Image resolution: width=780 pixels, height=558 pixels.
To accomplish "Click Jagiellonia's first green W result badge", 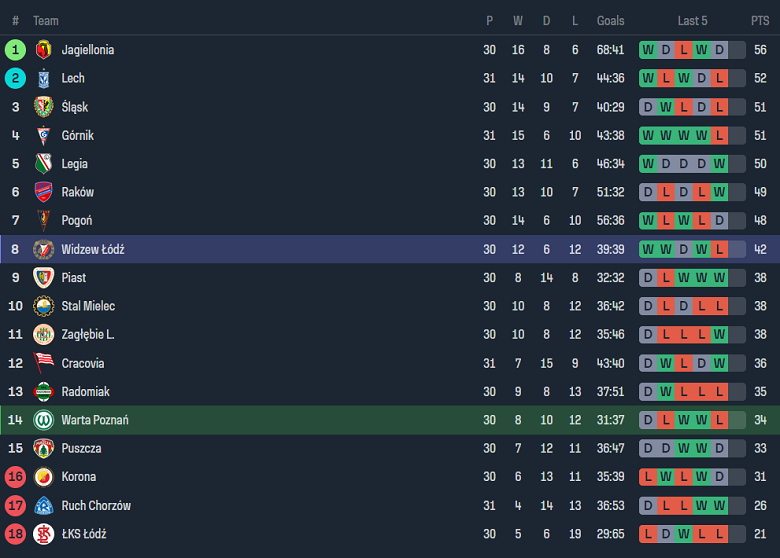I will point(648,50).
